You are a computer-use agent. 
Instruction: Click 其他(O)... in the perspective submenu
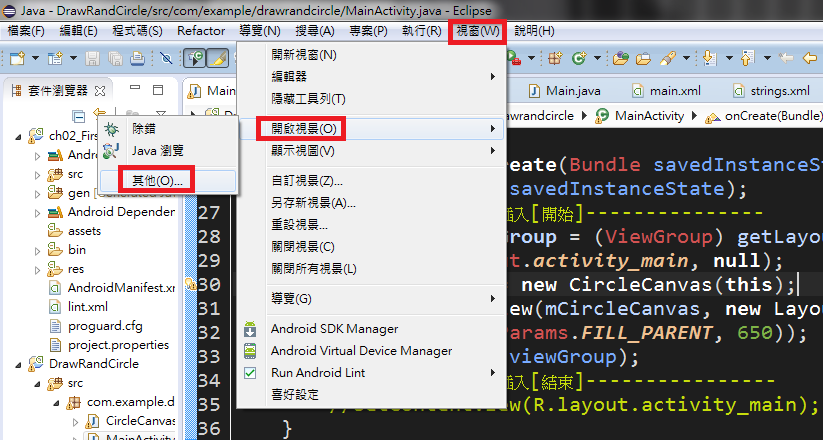(168, 181)
